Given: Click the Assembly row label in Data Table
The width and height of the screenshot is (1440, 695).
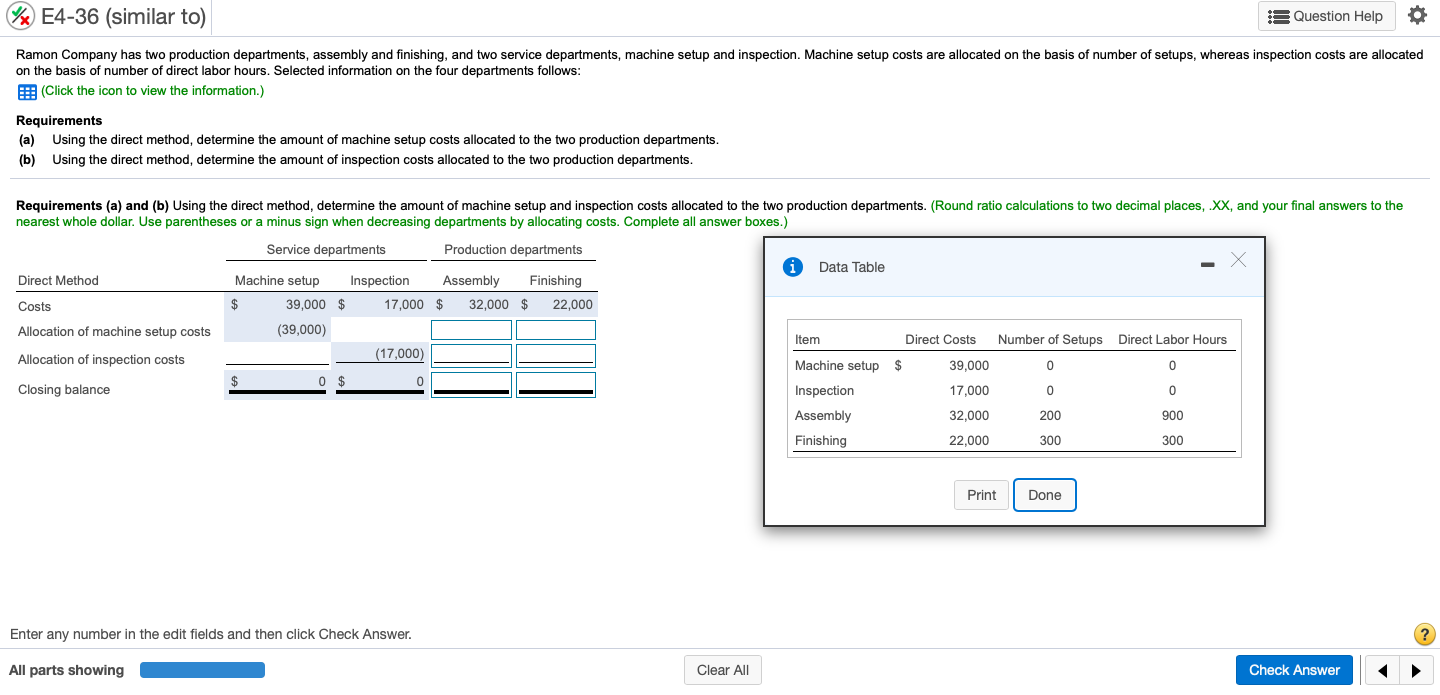Looking at the screenshot, I should tap(823, 415).
